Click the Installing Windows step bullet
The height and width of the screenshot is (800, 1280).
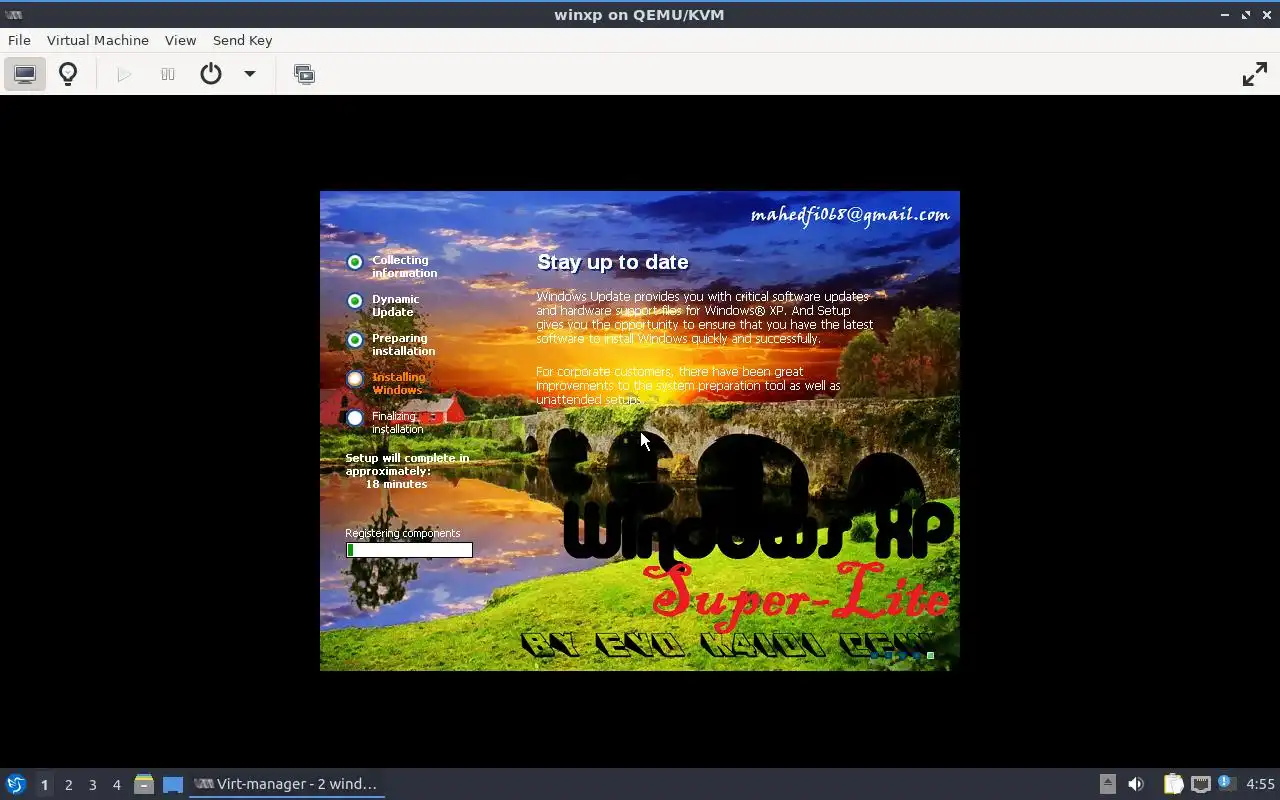pyautogui.click(x=355, y=379)
